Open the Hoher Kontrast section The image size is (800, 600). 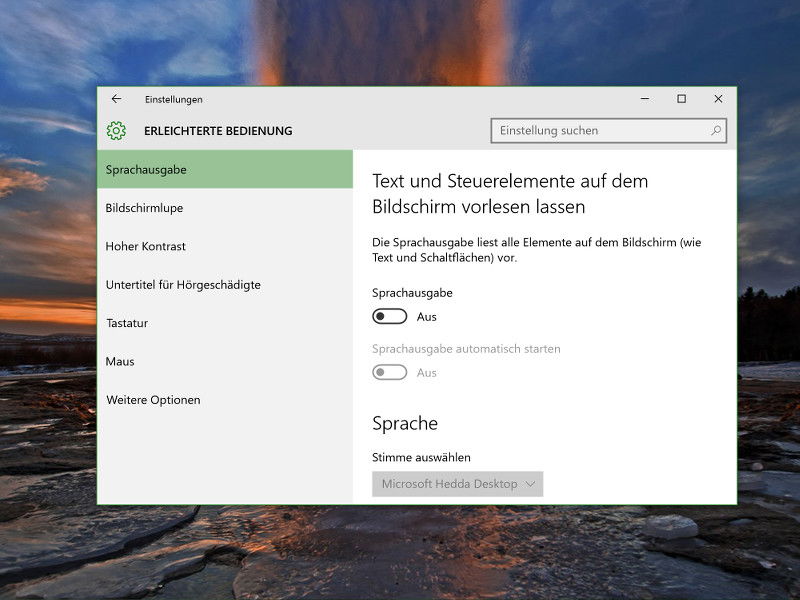(225, 246)
